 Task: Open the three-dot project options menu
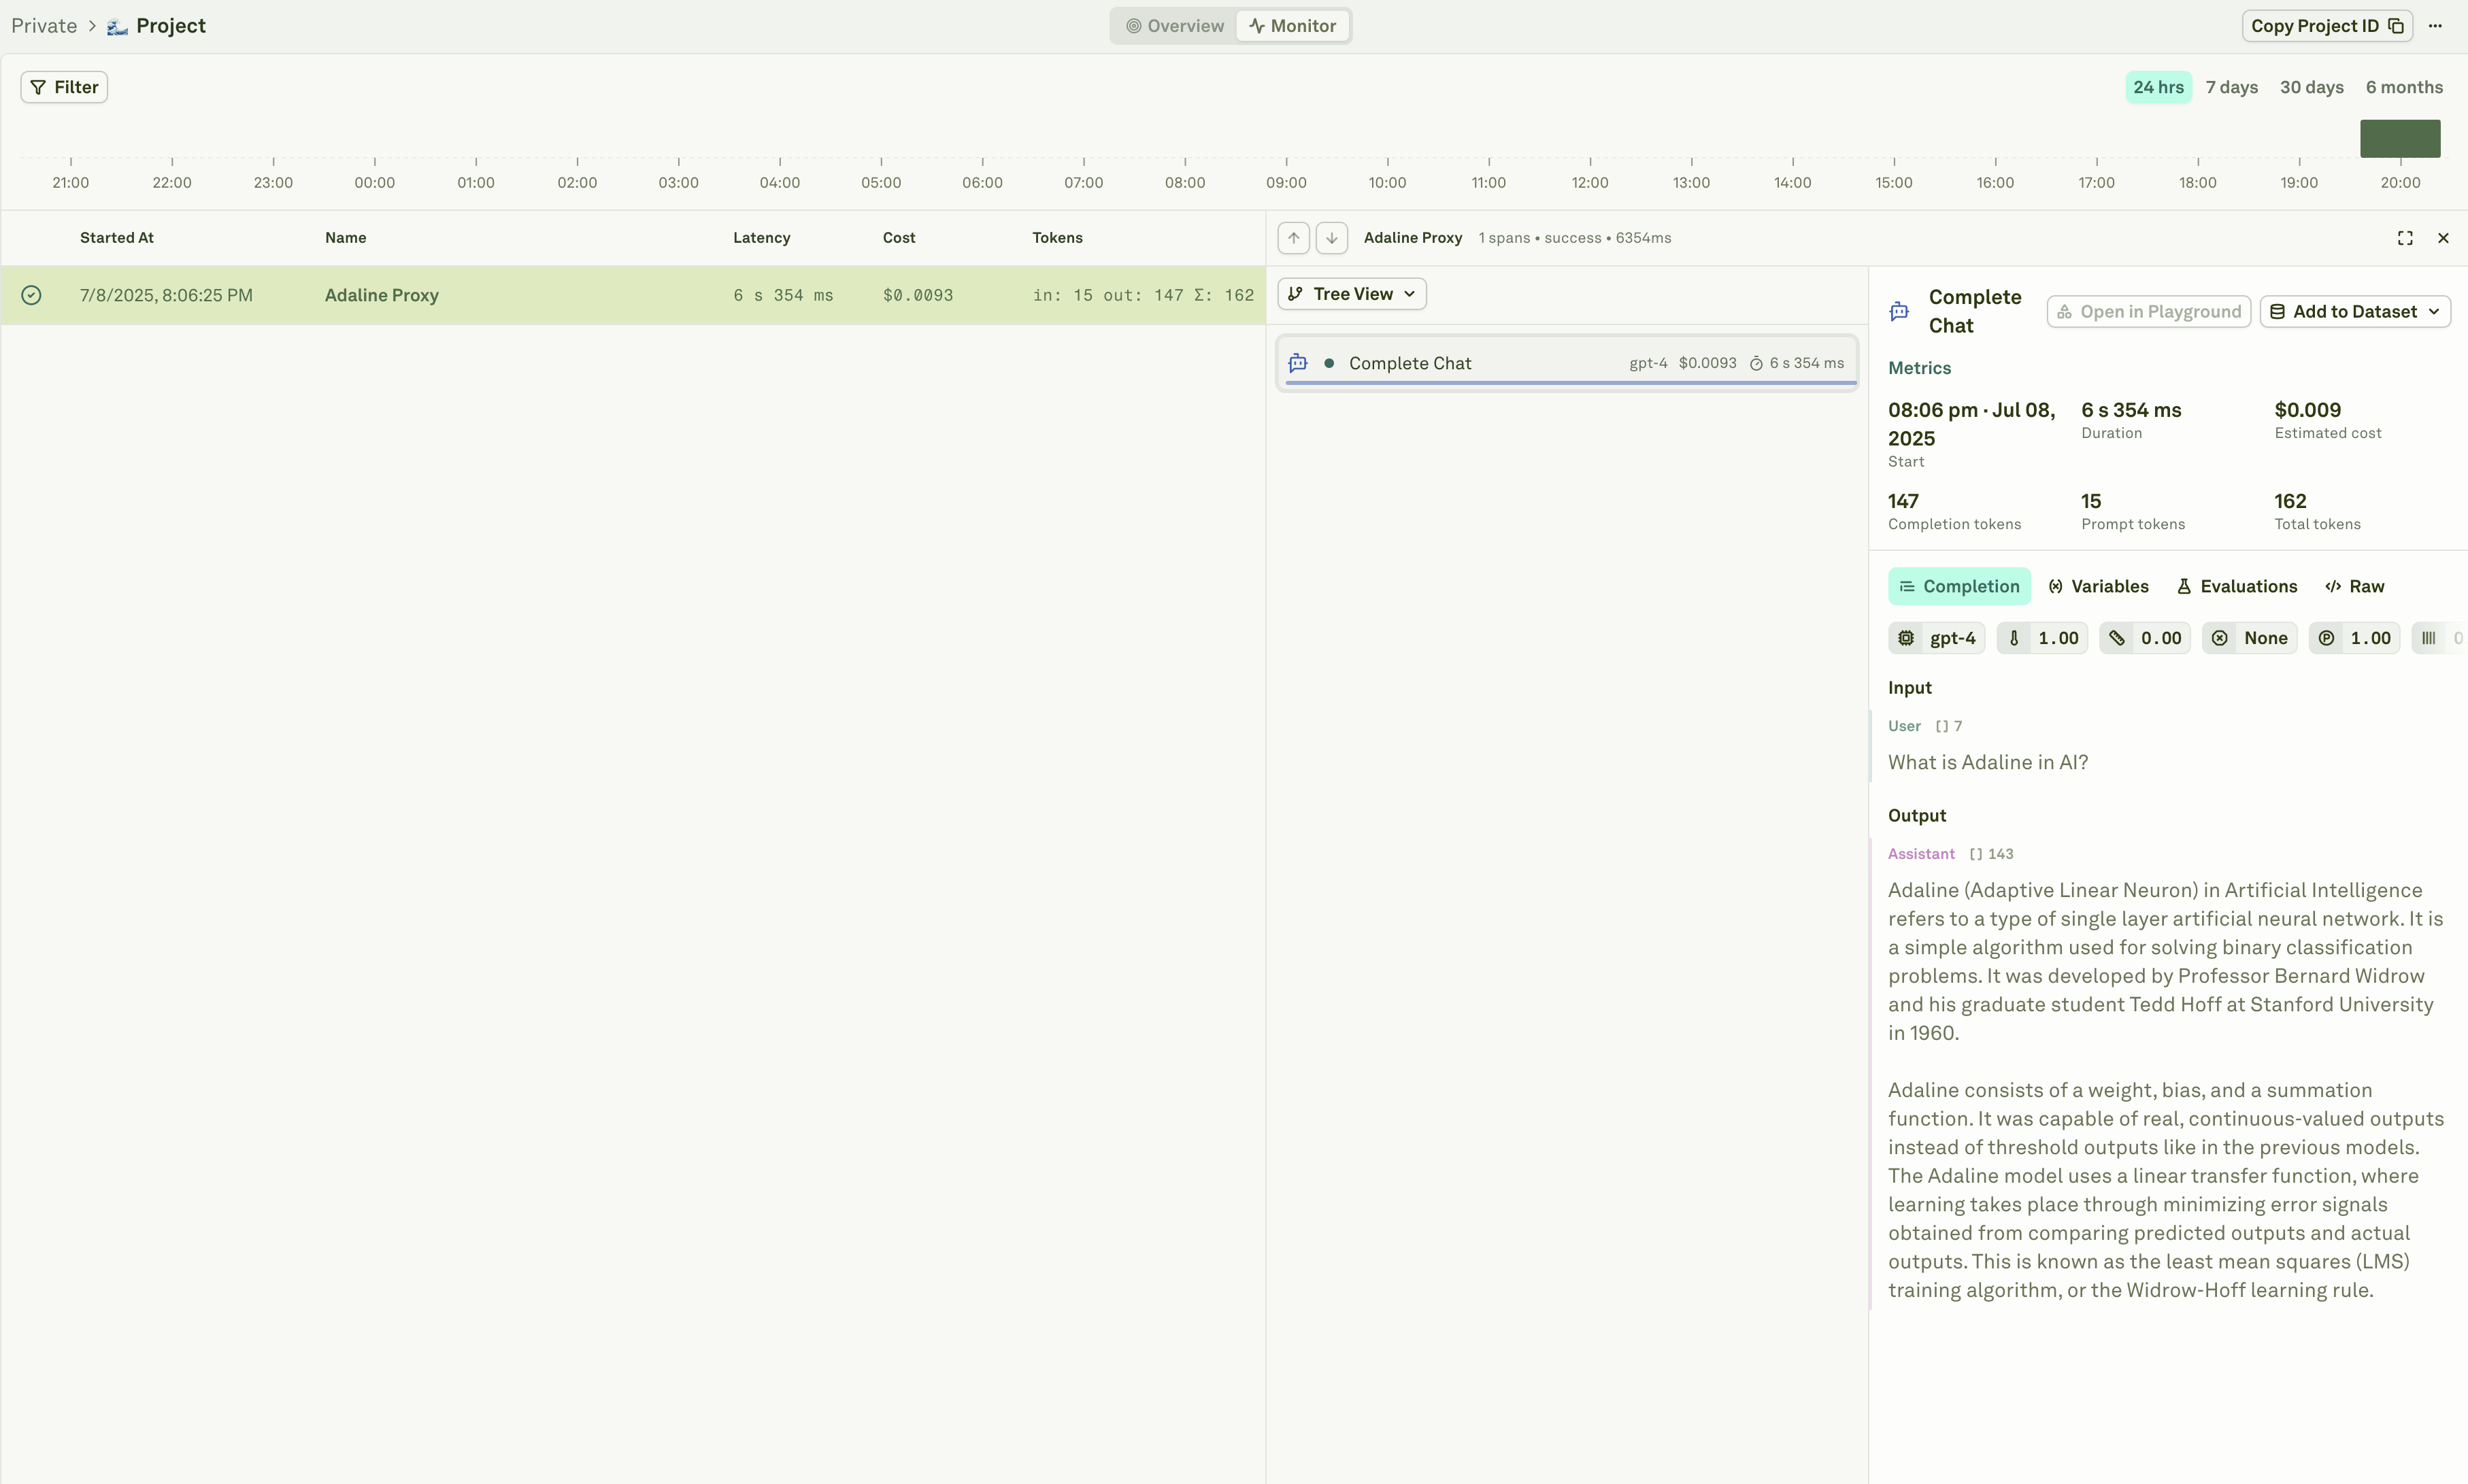2435,26
